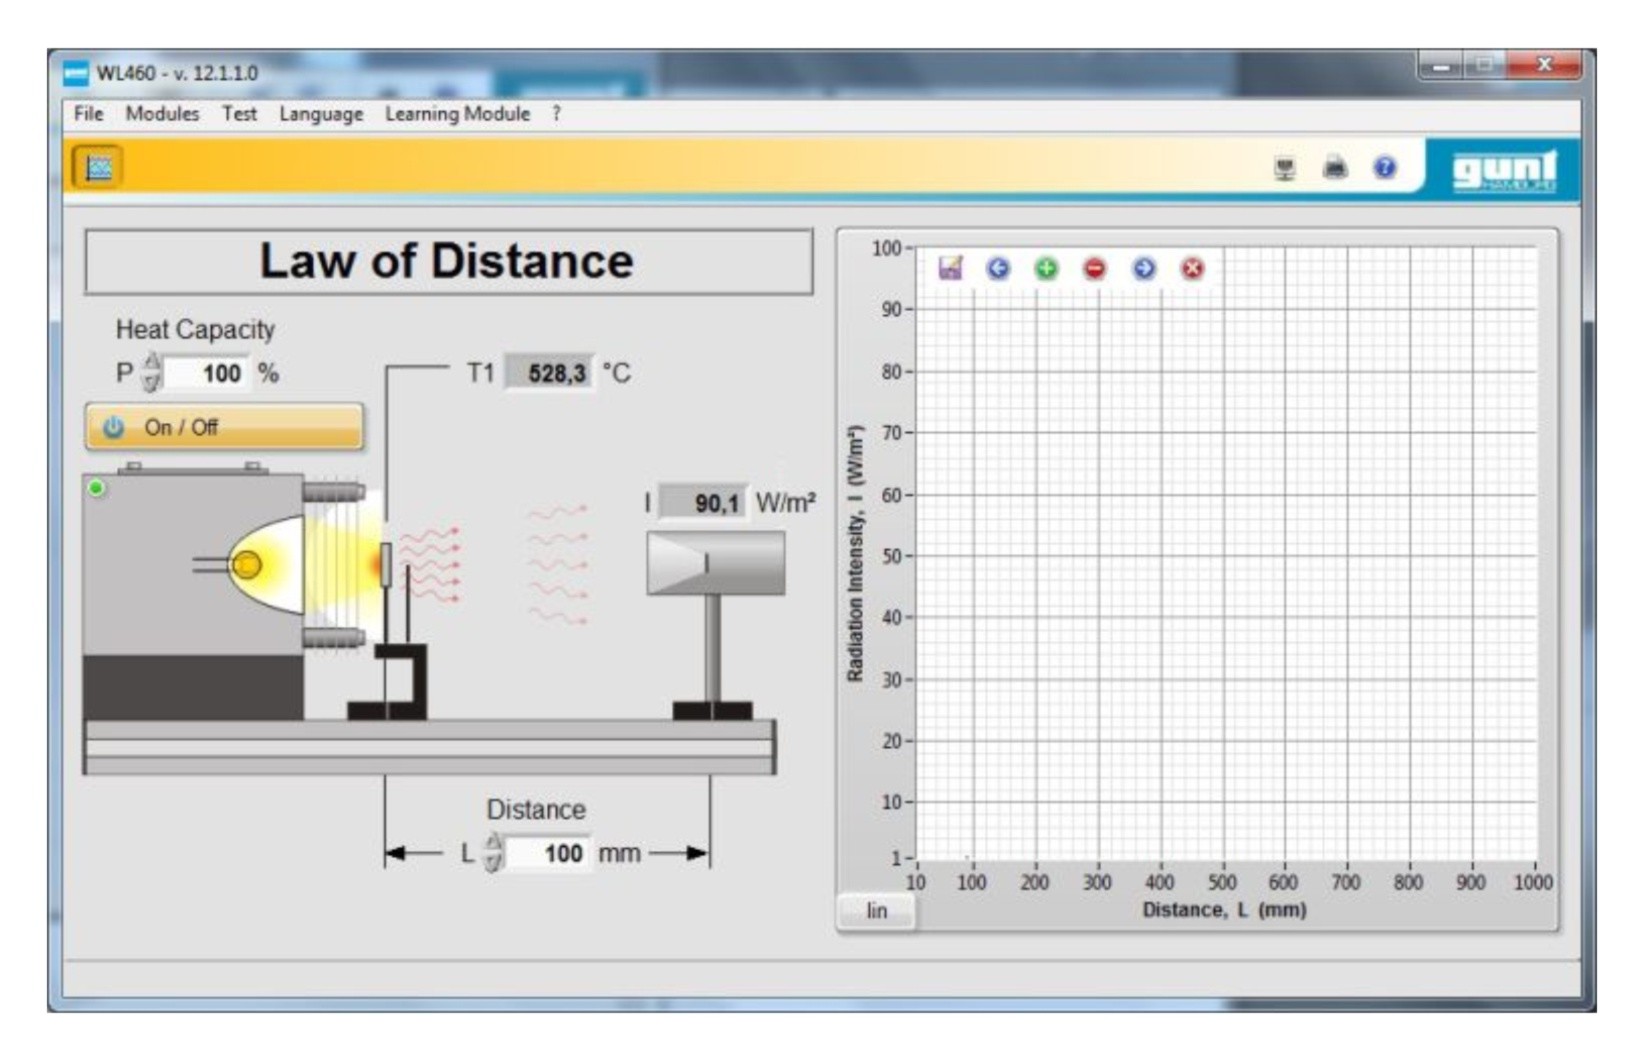Open the Language menu
This screenshot has width=1639, height=1063.
coord(321,114)
